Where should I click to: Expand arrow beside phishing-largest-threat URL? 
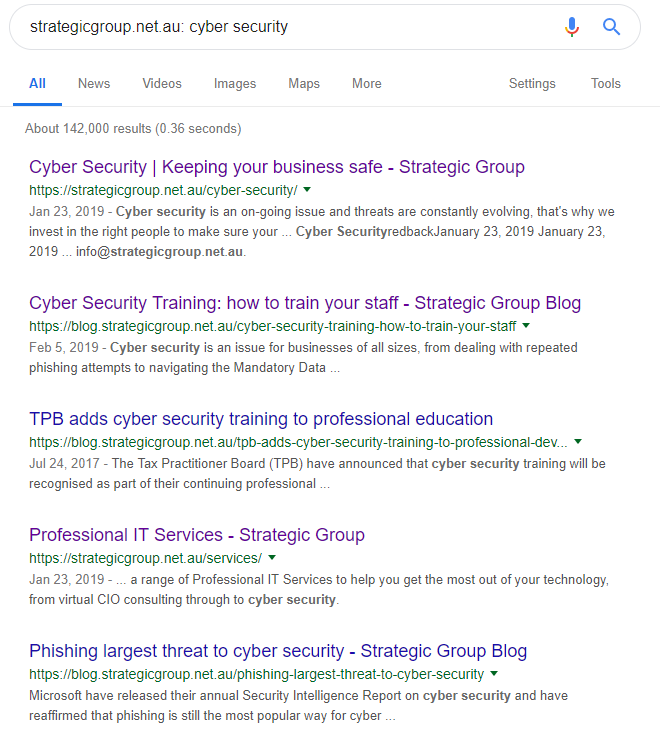point(494,674)
